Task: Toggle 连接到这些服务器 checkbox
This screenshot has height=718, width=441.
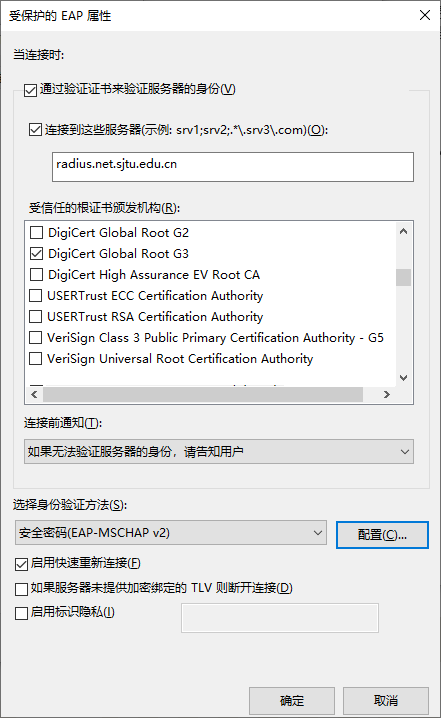Action: (35, 130)
